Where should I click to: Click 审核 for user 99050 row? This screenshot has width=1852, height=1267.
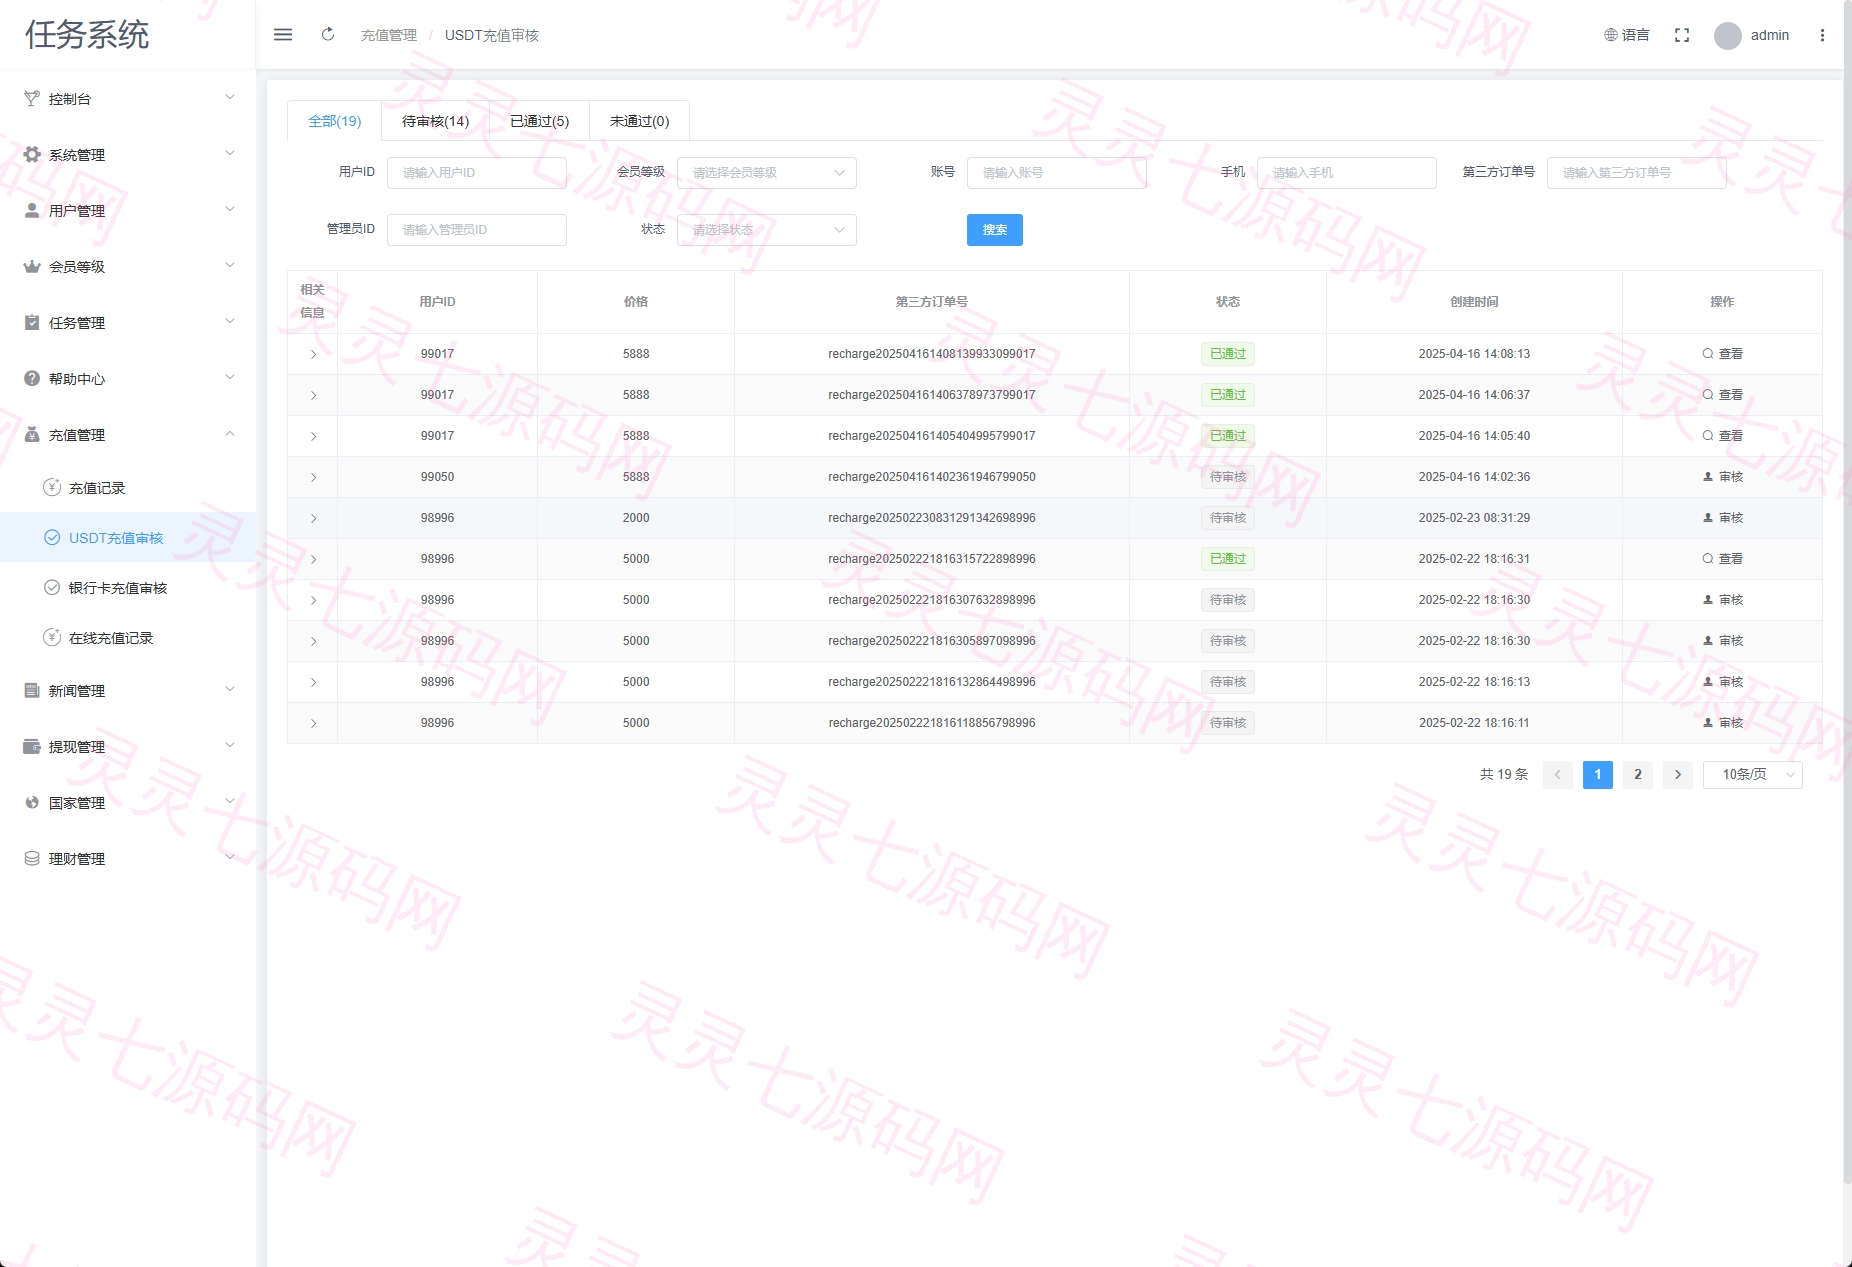coord(1722,477)
